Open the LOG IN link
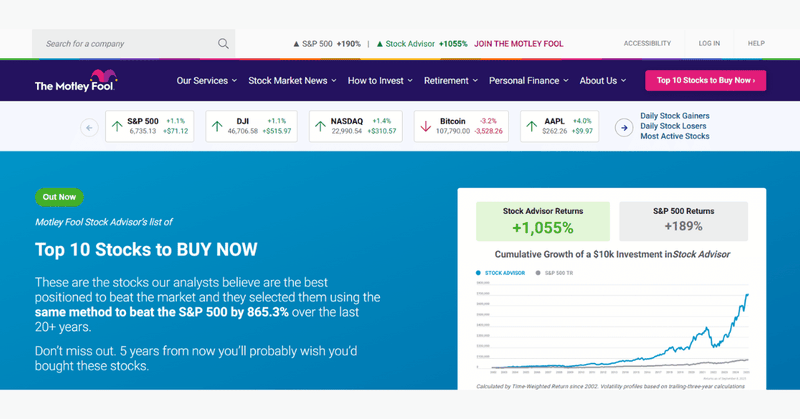Viewport: 800px width, 419px height. (709, 43)
